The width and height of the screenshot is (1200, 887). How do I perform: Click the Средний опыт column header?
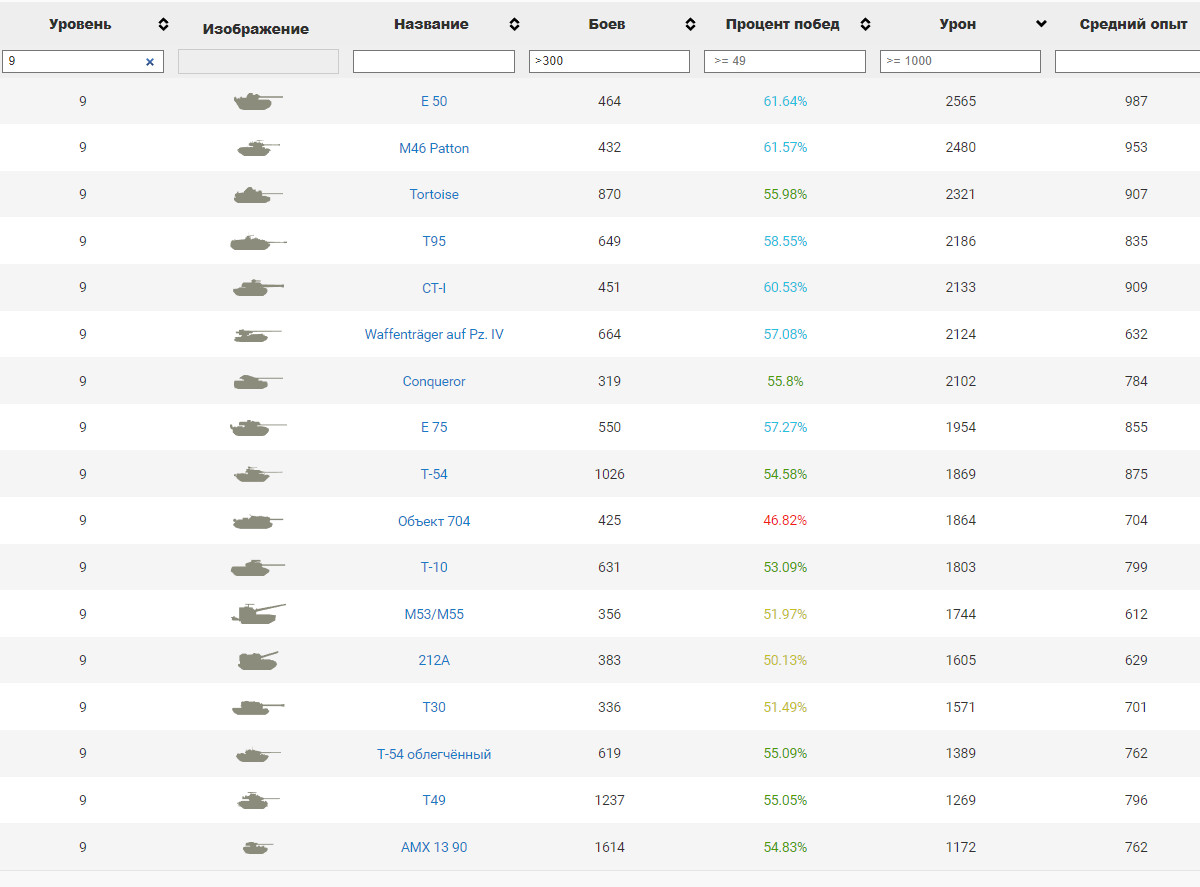click(1134, 24)
